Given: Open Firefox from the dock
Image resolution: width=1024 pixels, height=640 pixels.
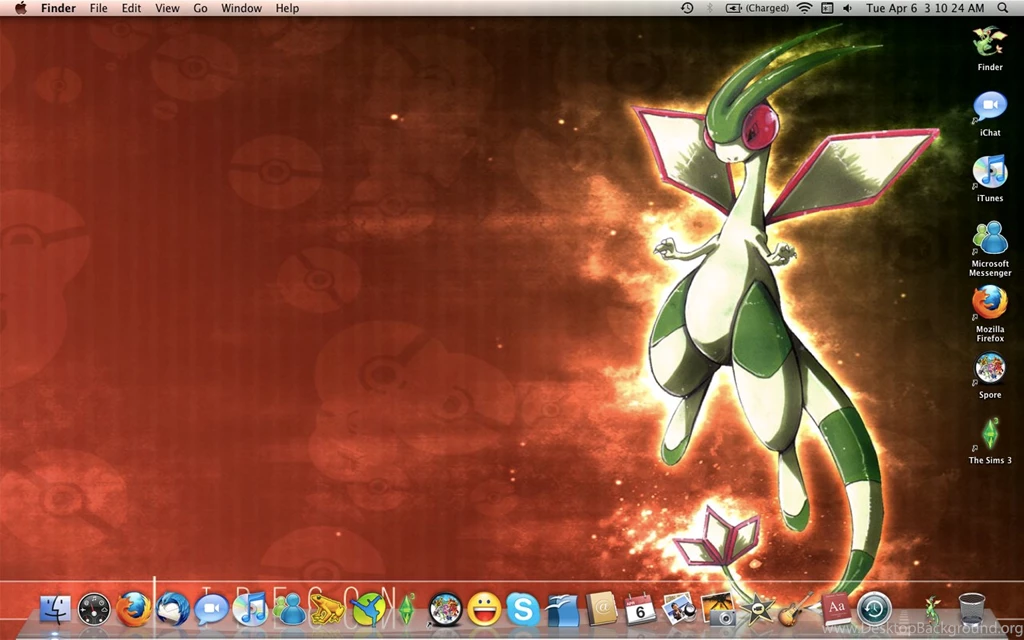Looking at the screenshot, I should 134,607.
